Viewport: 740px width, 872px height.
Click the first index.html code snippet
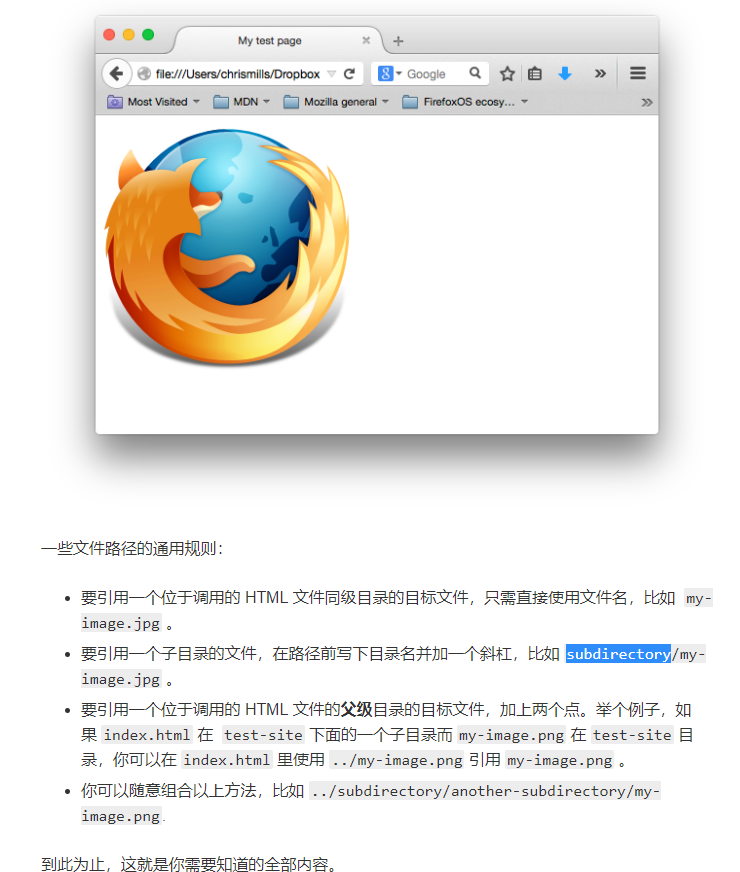point(147,735)
